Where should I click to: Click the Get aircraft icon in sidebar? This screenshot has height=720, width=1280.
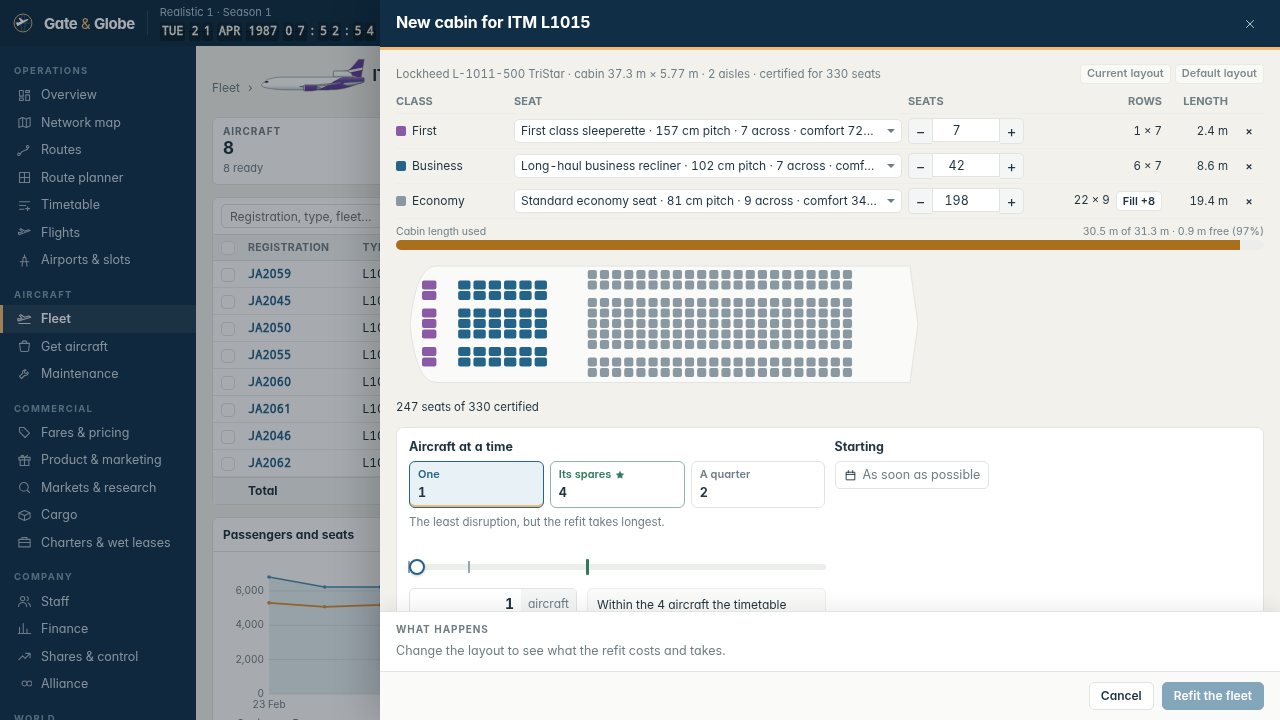click(24, 346)
